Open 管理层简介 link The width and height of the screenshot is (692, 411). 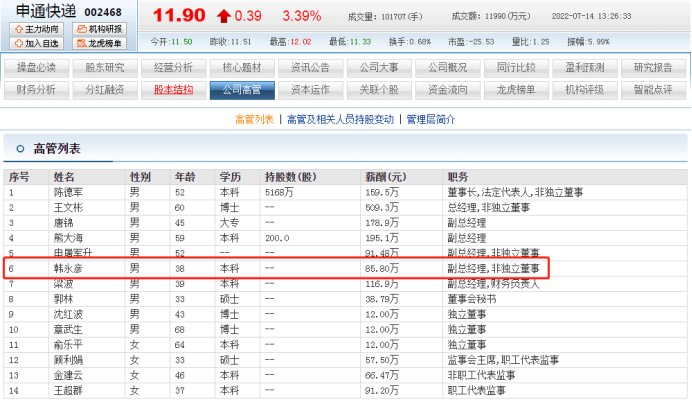pos(431,120)
